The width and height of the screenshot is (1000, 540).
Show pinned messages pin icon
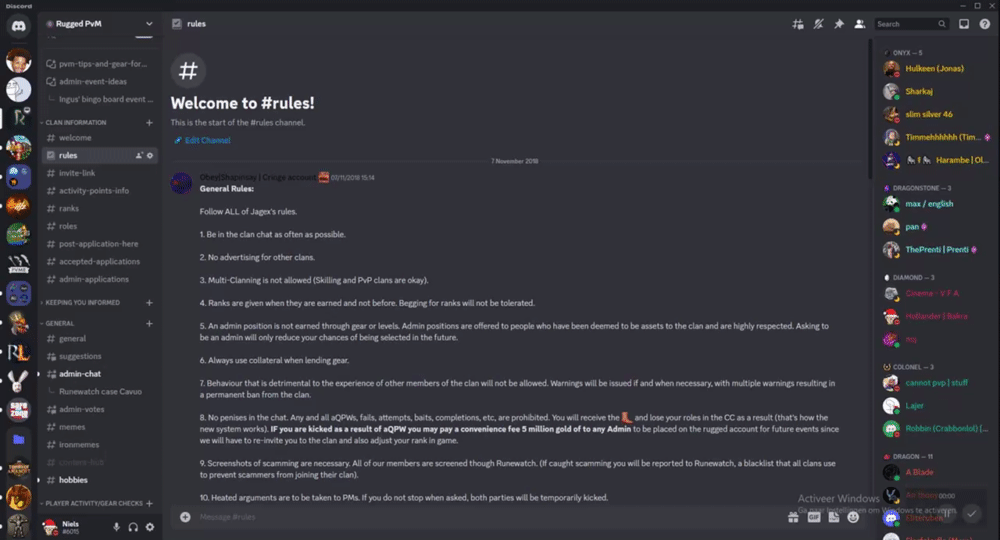click(x=839, y=24)
